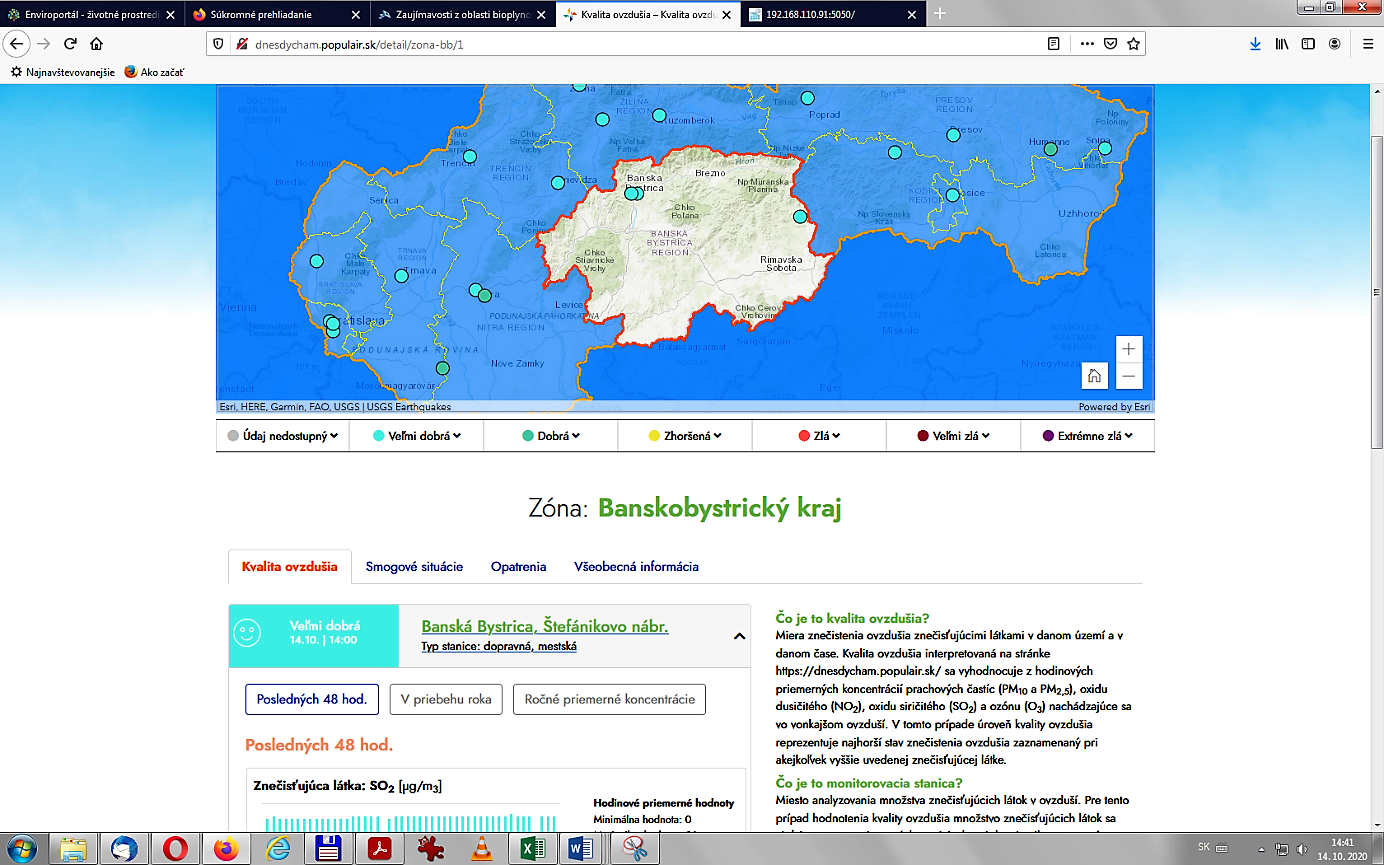Open Banská Bystrica, Štefánikovo nábr. link
This screenshot has height=865, width=1384.
pyautogui.click(x=544, y=627)
